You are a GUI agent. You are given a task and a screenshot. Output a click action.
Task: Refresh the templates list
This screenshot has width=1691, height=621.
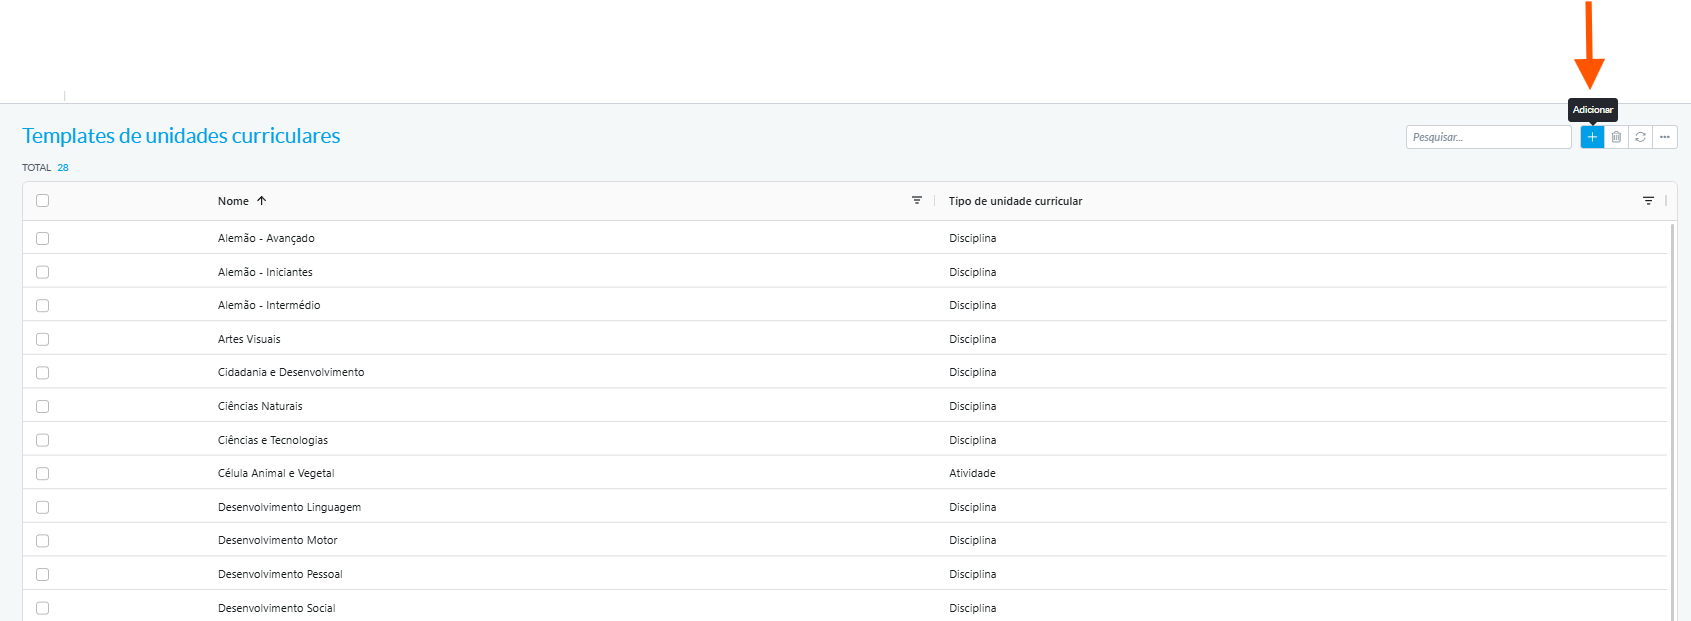click(1640, 137)
